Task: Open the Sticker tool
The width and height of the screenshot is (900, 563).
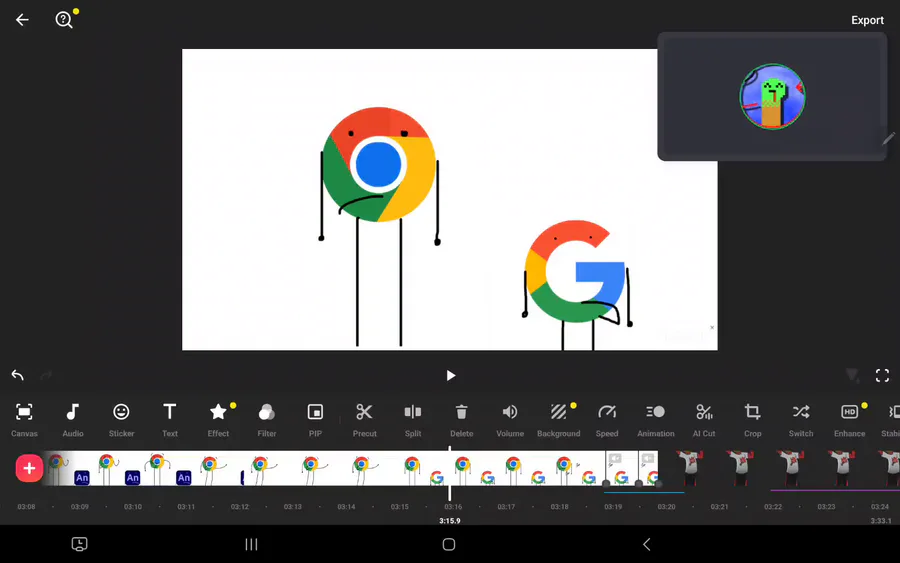Action: (x=121, y=420)
